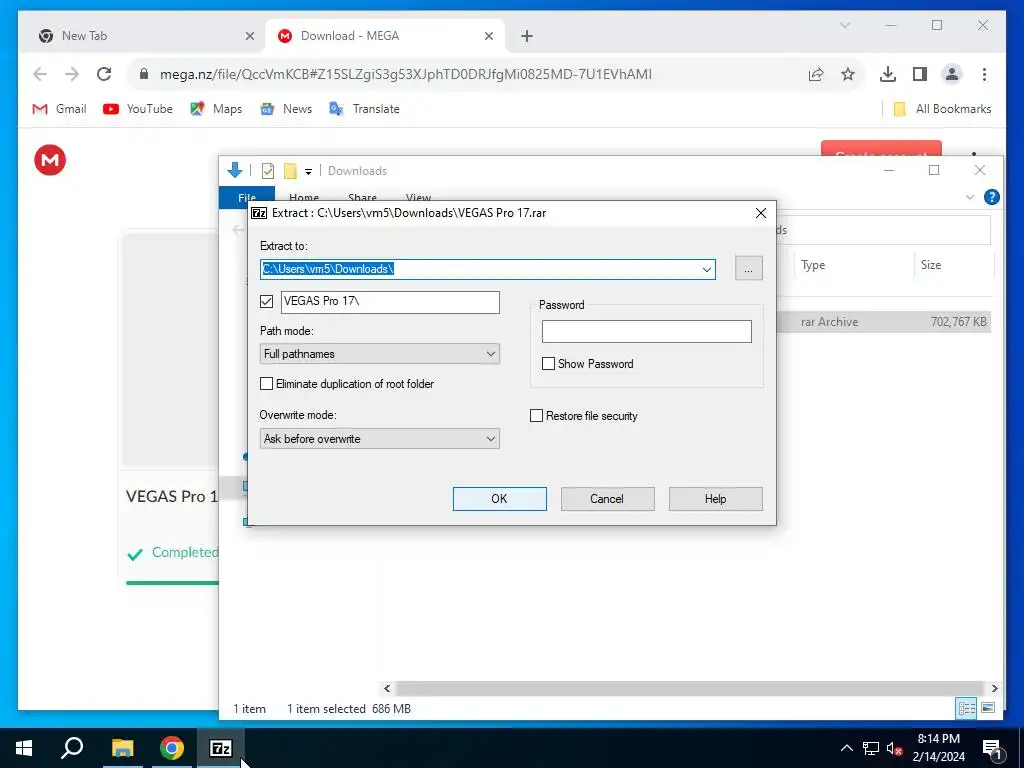The image size is (1024, 768).
Task: Open Chrome tab search chevron
Action: (844, 25)
